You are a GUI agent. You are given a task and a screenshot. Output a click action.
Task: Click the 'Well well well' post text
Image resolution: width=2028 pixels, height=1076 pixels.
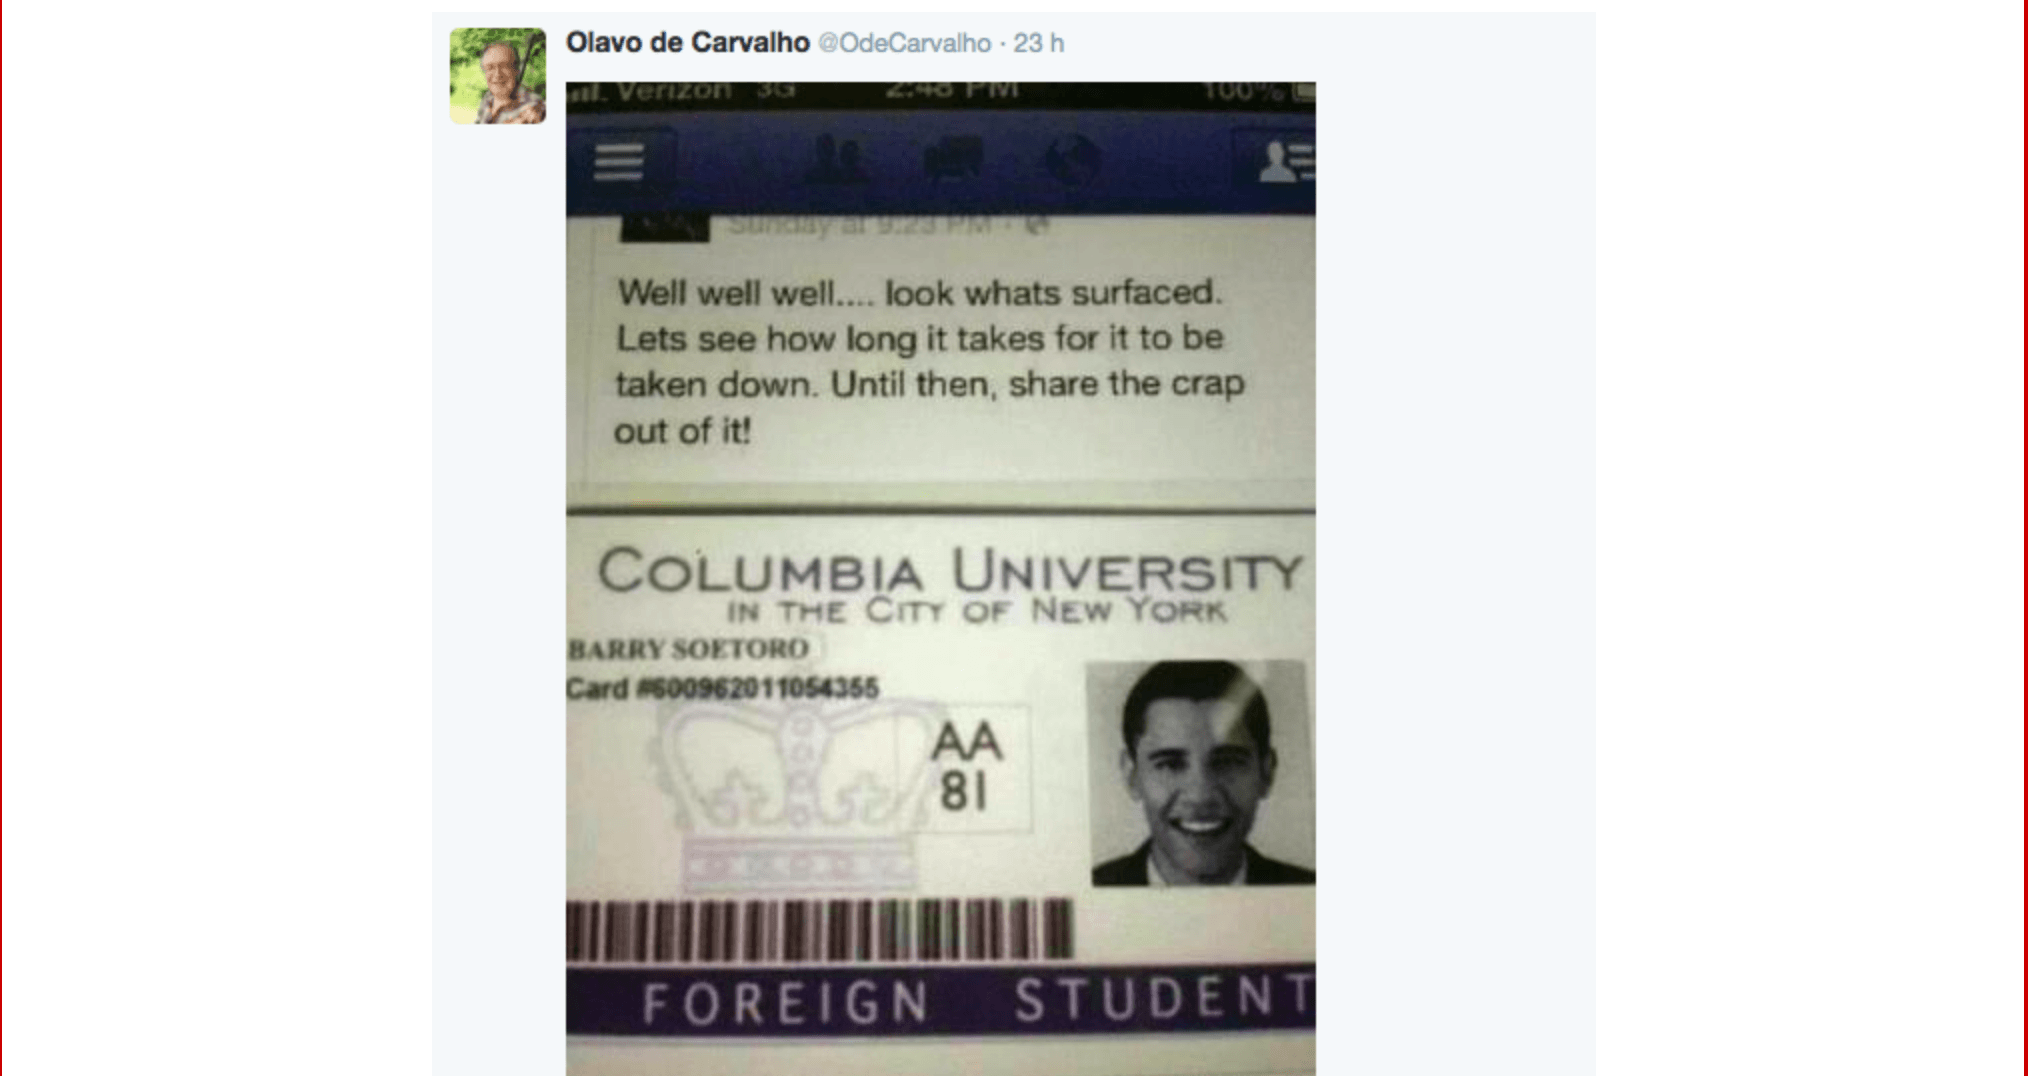click(x=930, y=361)
